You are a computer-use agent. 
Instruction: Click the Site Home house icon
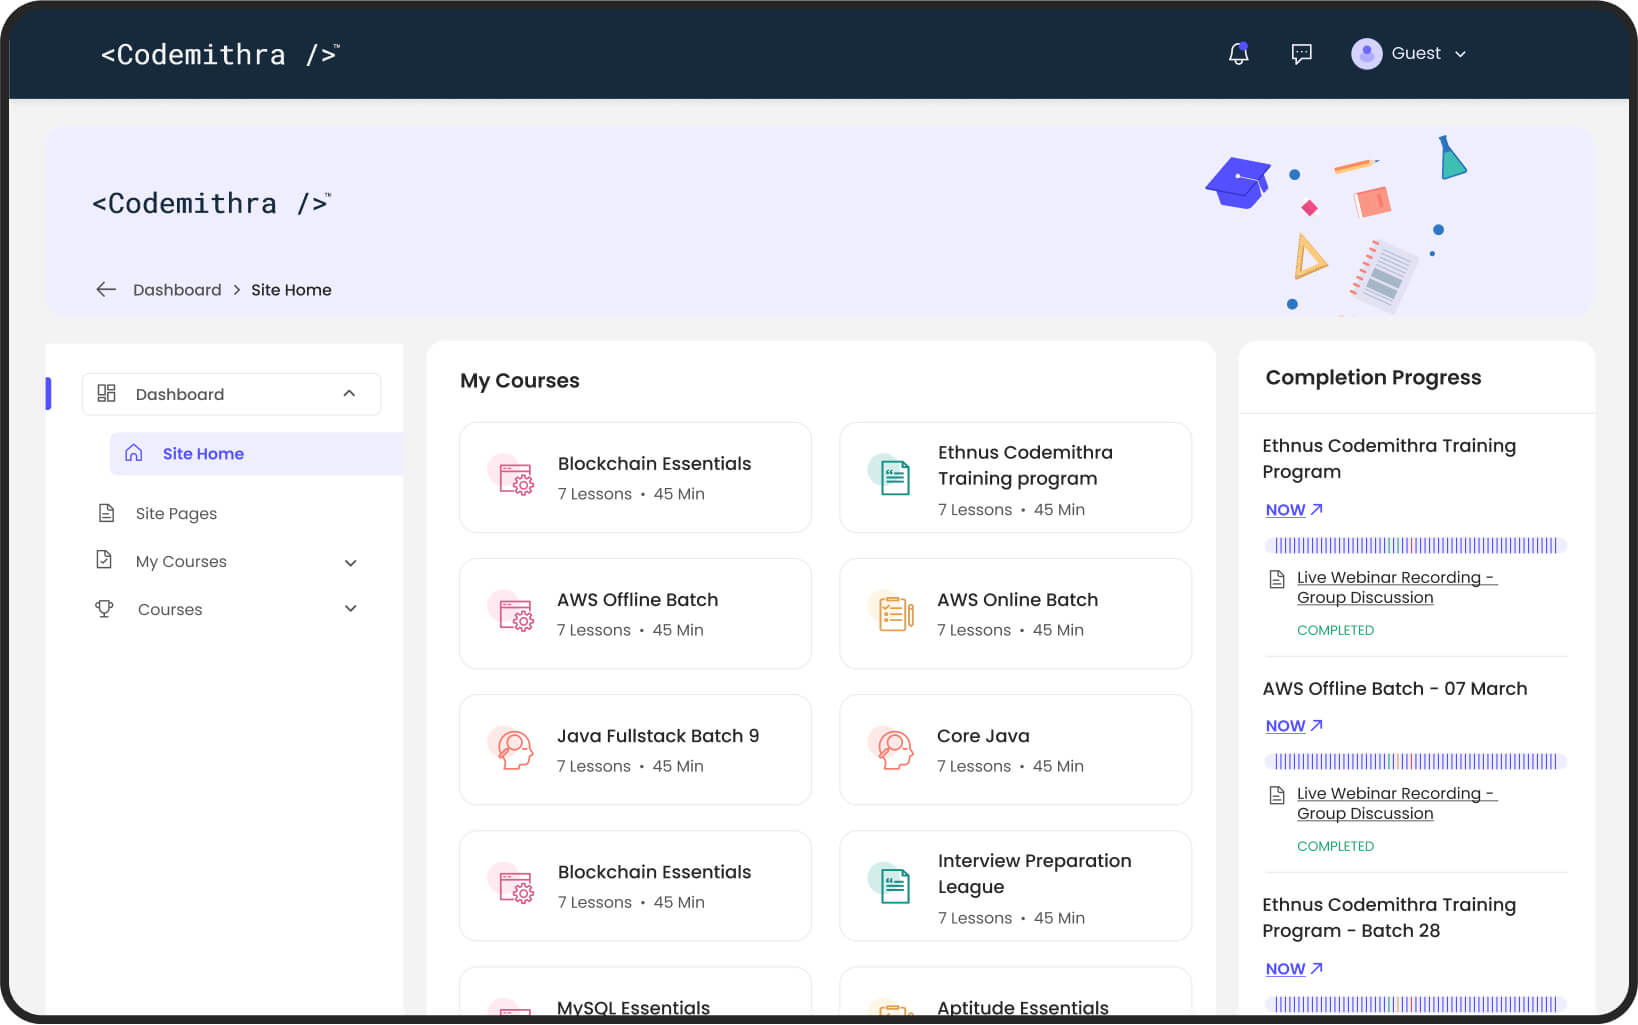pos(133,453)
